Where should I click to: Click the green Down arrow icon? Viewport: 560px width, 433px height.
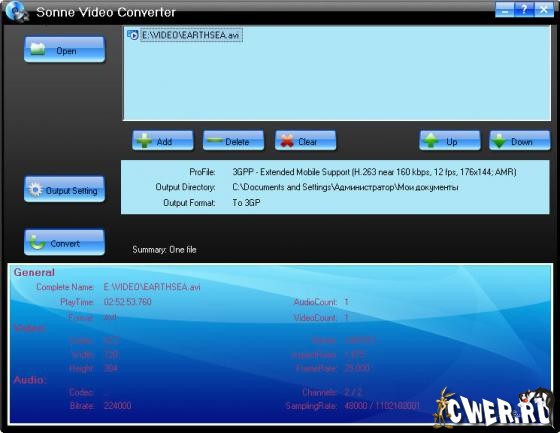click(x=499, y=141)
